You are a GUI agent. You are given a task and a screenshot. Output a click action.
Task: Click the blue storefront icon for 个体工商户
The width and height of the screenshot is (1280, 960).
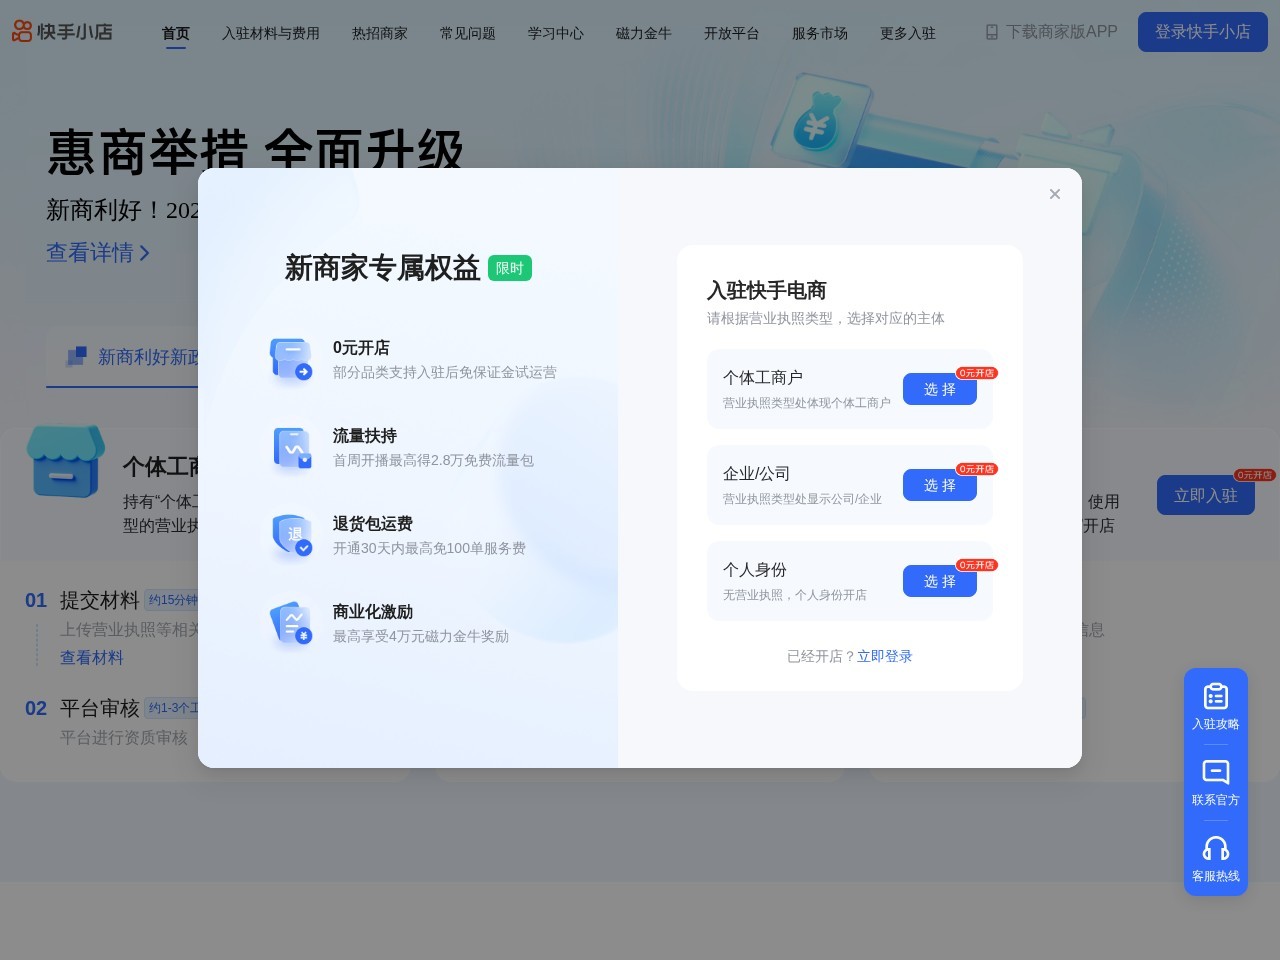pos(66,461)
